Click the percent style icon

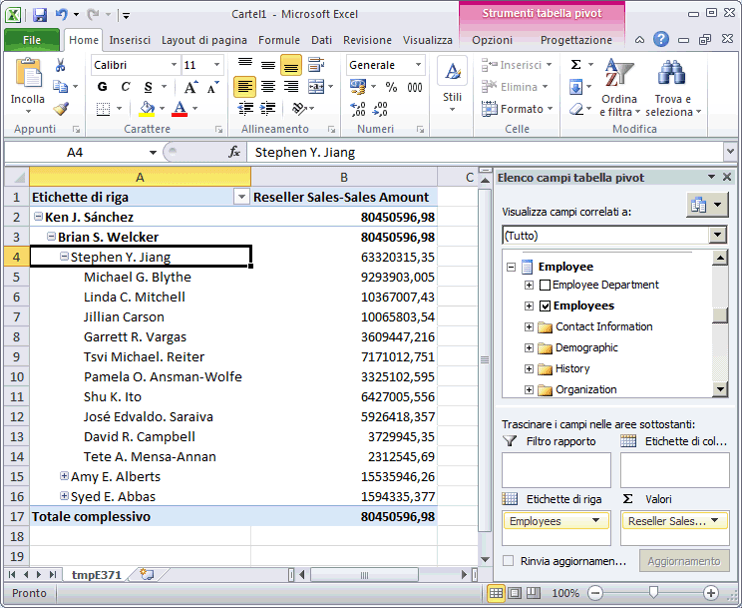click(391, 87)
